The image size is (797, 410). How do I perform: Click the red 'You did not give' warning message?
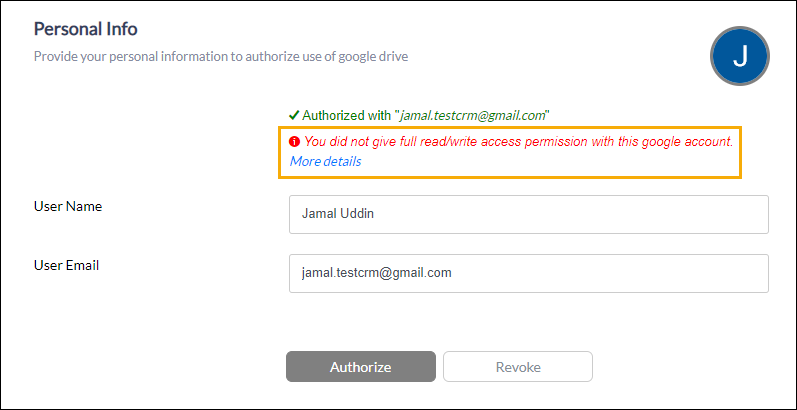click(x=518, y=142)
